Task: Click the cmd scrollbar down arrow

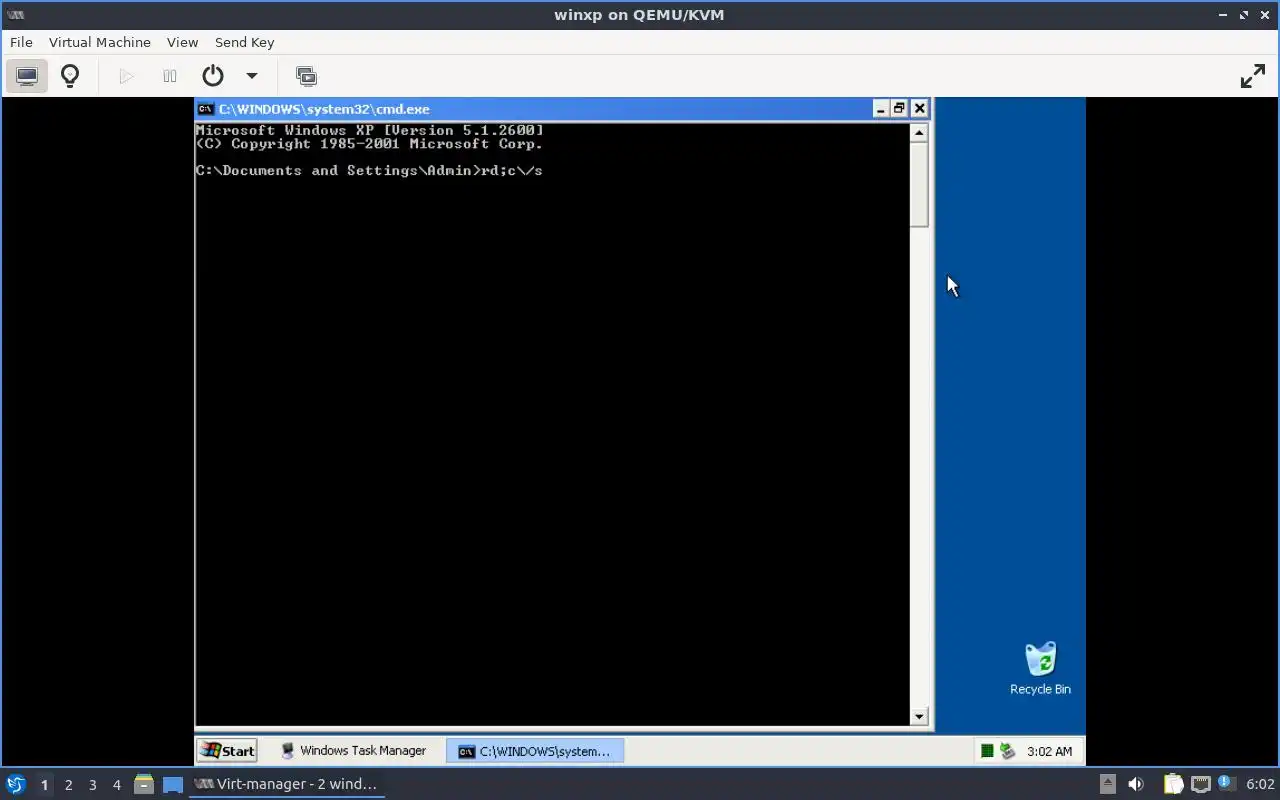Action: point(919,716)
